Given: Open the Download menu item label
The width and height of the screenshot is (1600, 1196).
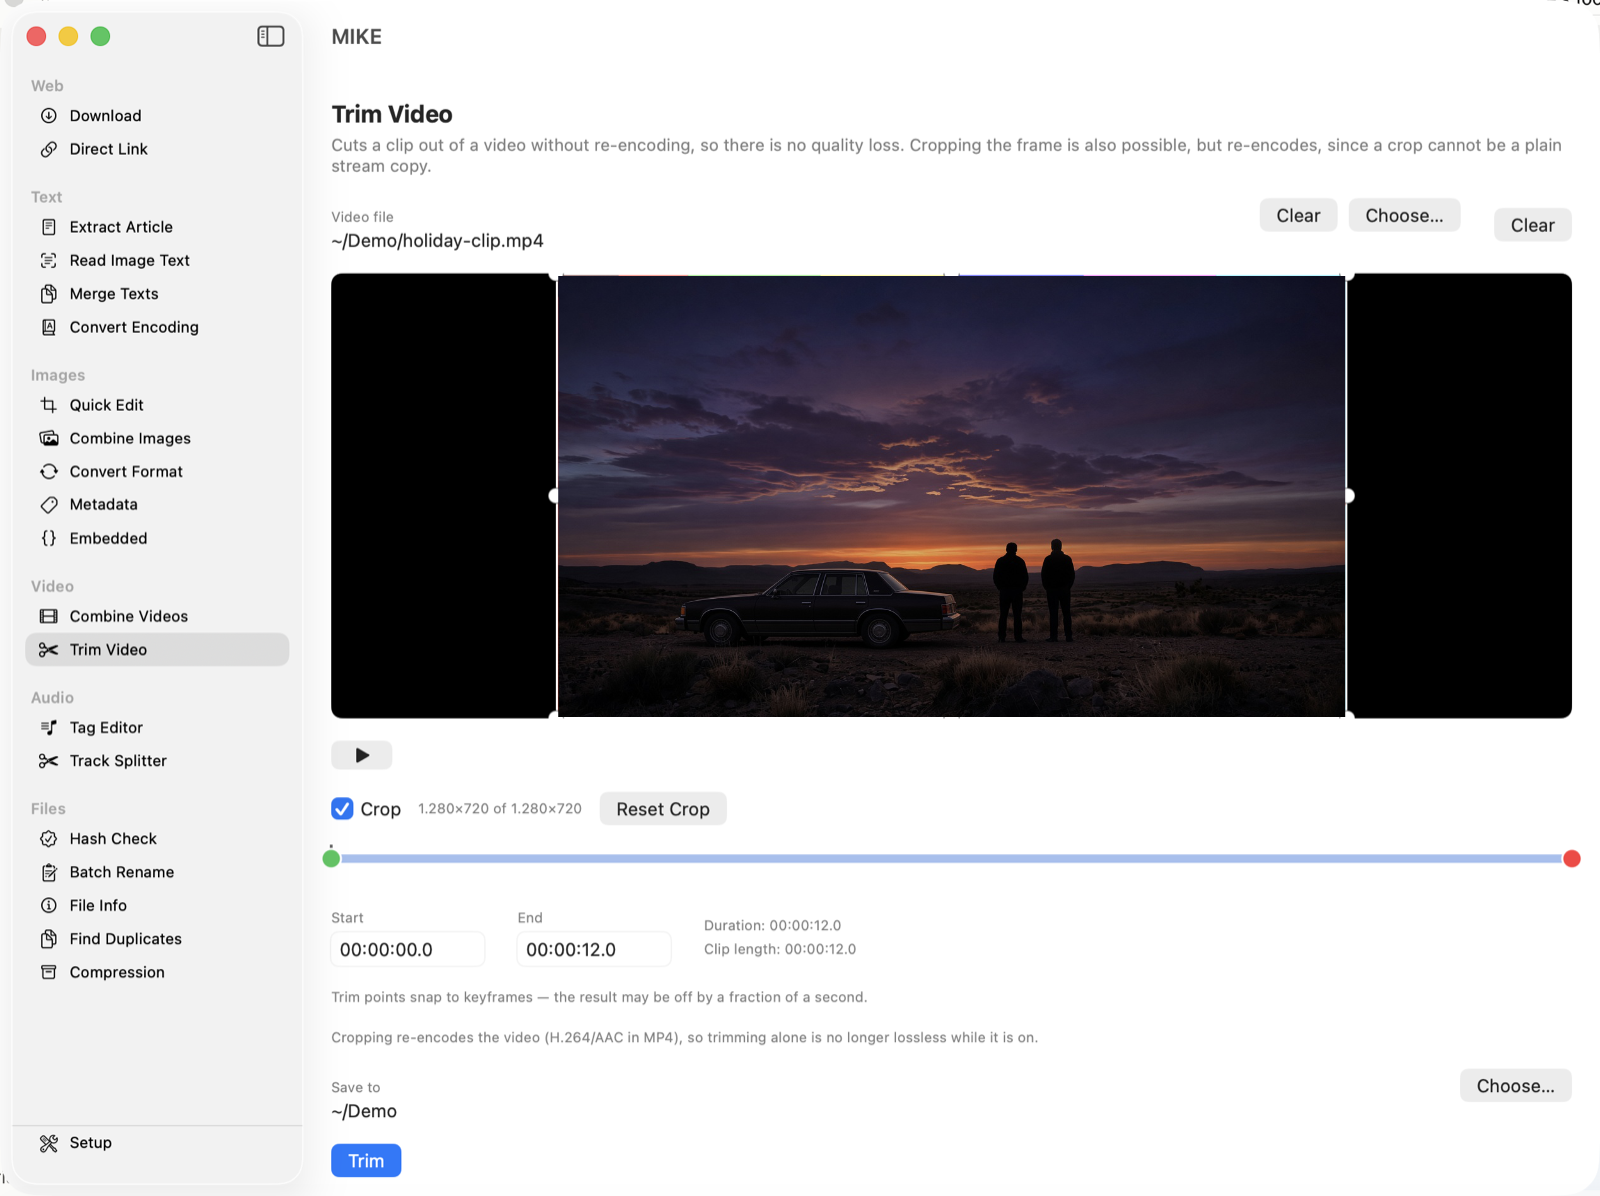Looking at the screenshot, I should point(105,116).
